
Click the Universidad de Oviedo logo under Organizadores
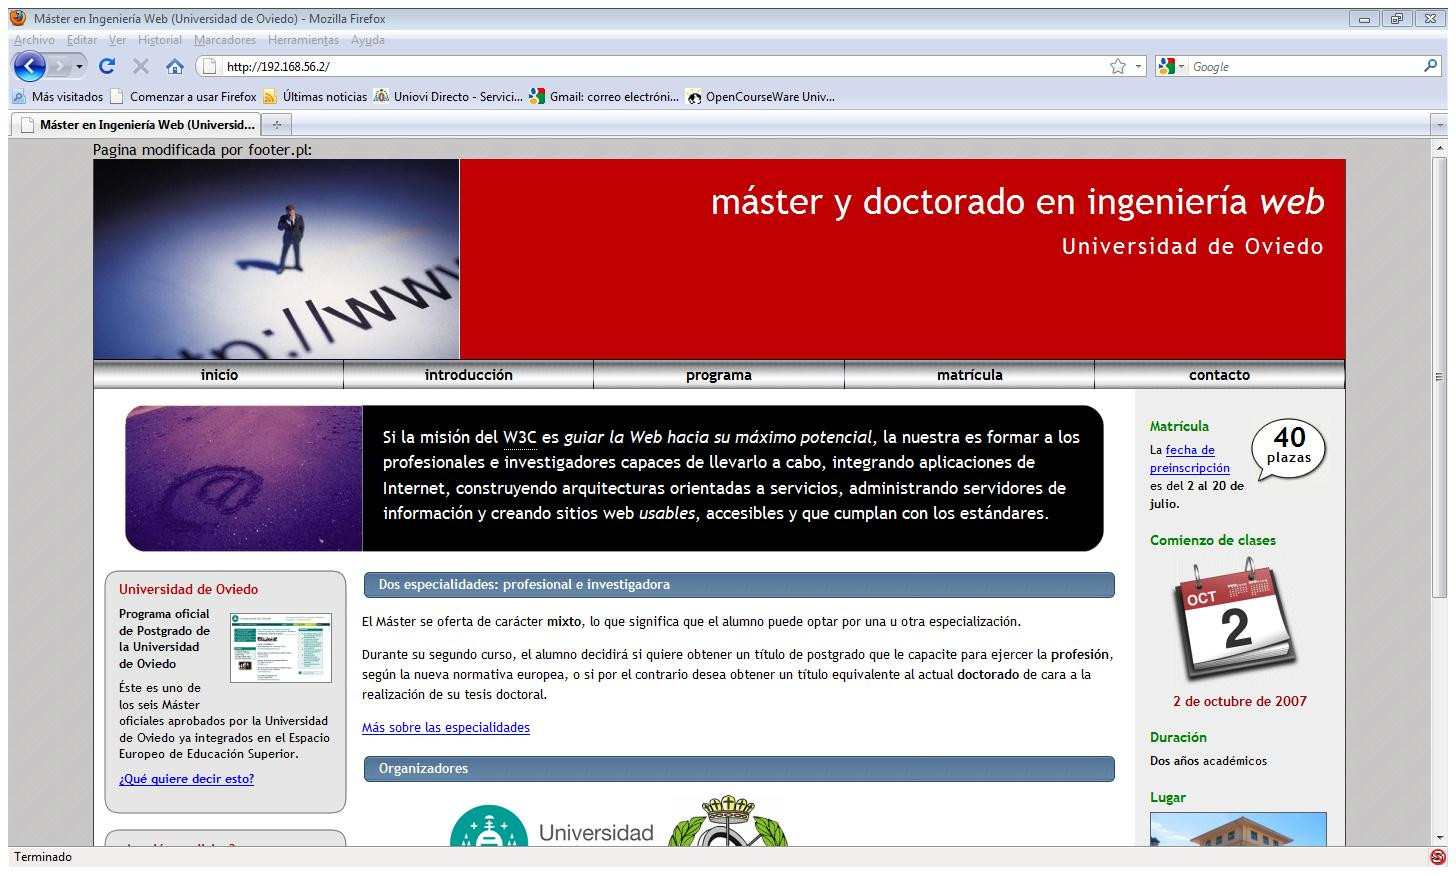(x=552, y=826)
